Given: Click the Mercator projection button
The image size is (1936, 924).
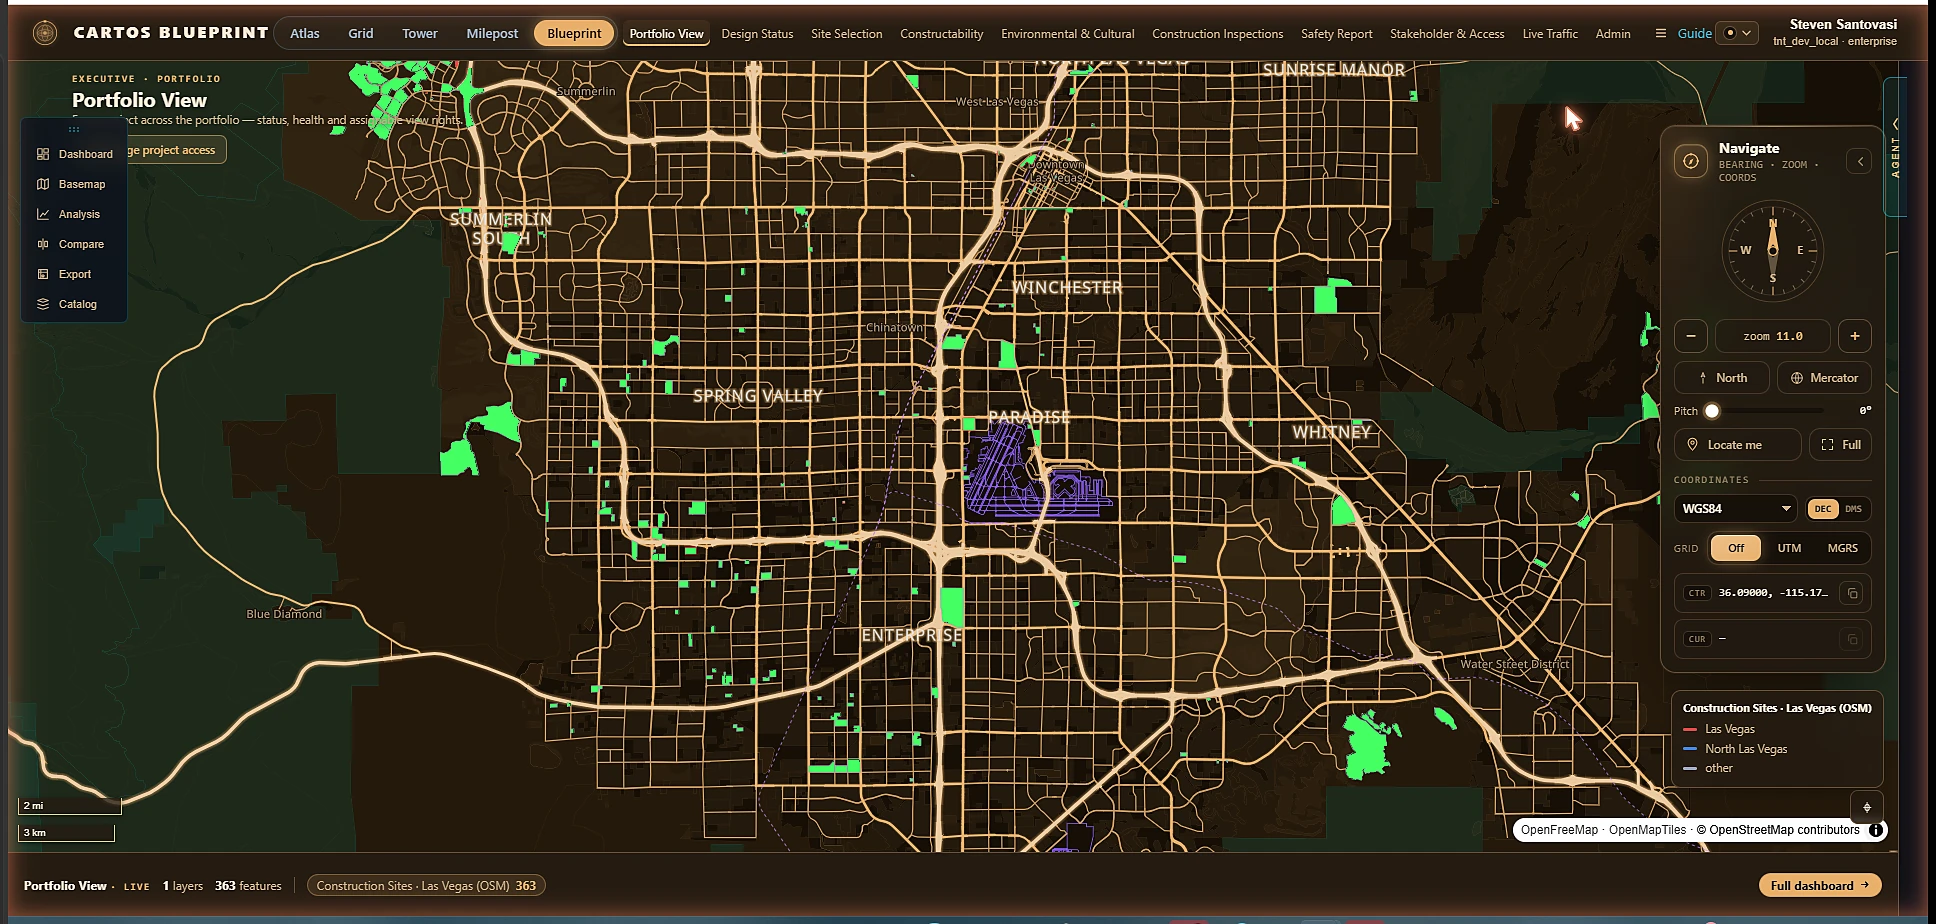Looking at the screenshot, I should pos(1824,378).
